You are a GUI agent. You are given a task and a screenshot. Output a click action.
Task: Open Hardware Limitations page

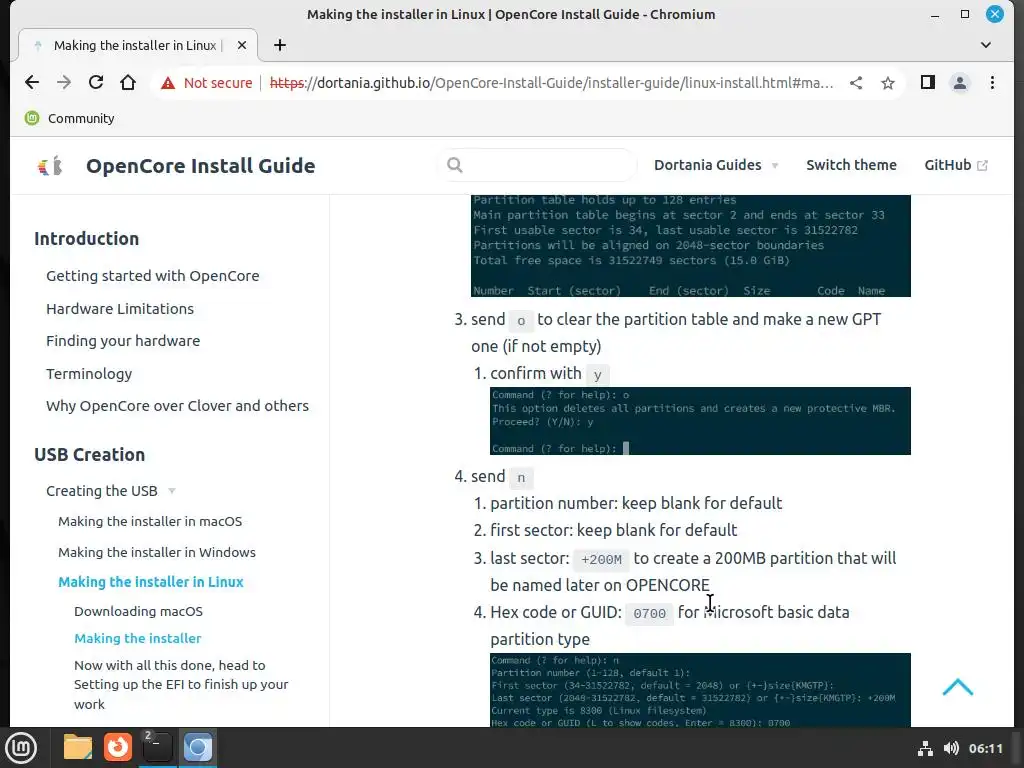pyautogui.click(x=120, y=309)
